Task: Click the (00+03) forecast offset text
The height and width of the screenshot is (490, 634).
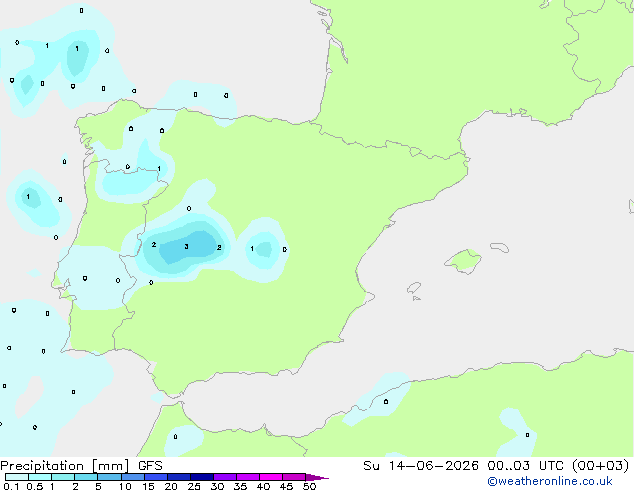Action: 601,466
